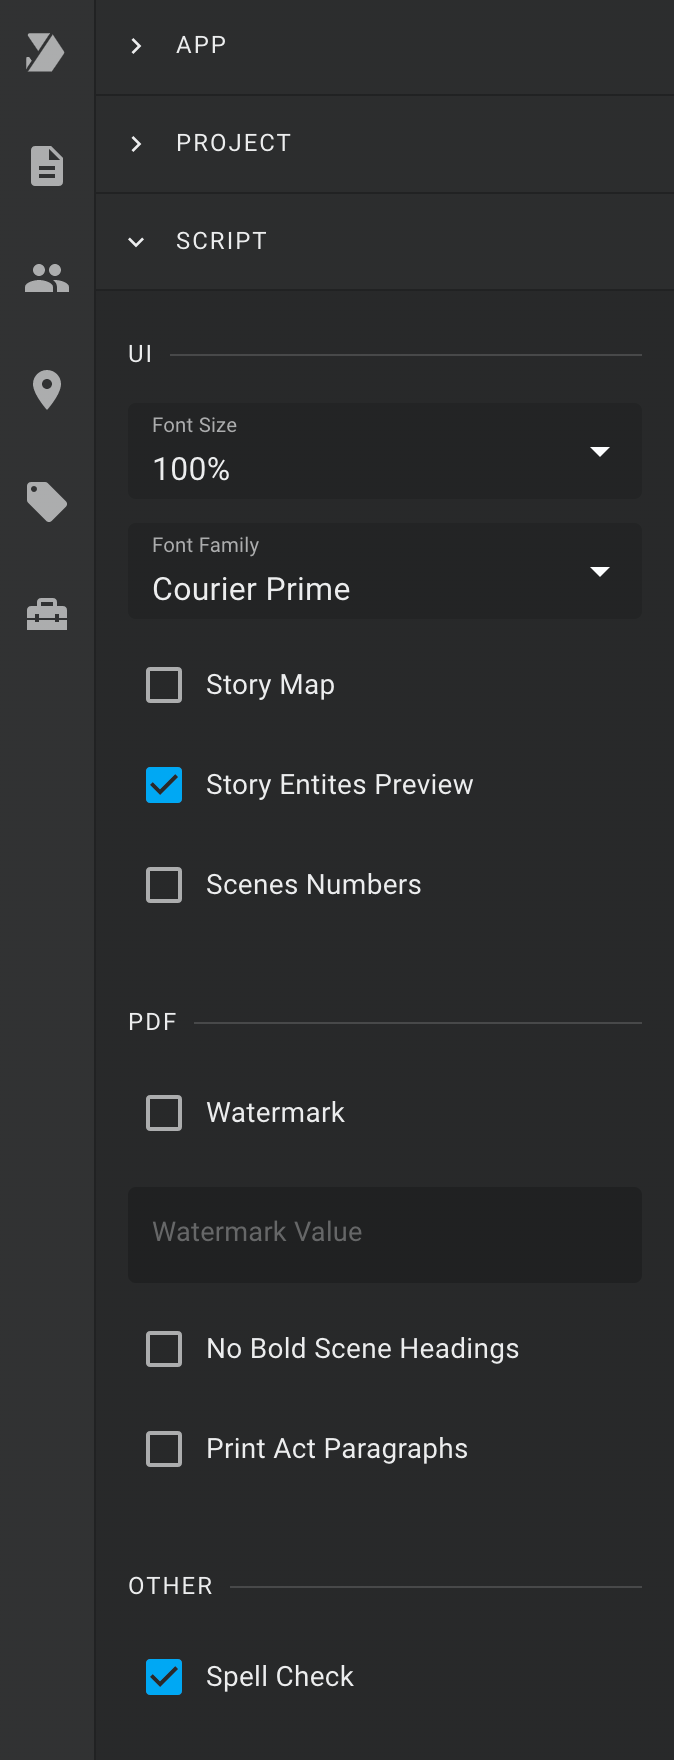Disable the Spell Check checkbox
Viewport: 674px width, 1760px height.
click(x=164, y=1677)
